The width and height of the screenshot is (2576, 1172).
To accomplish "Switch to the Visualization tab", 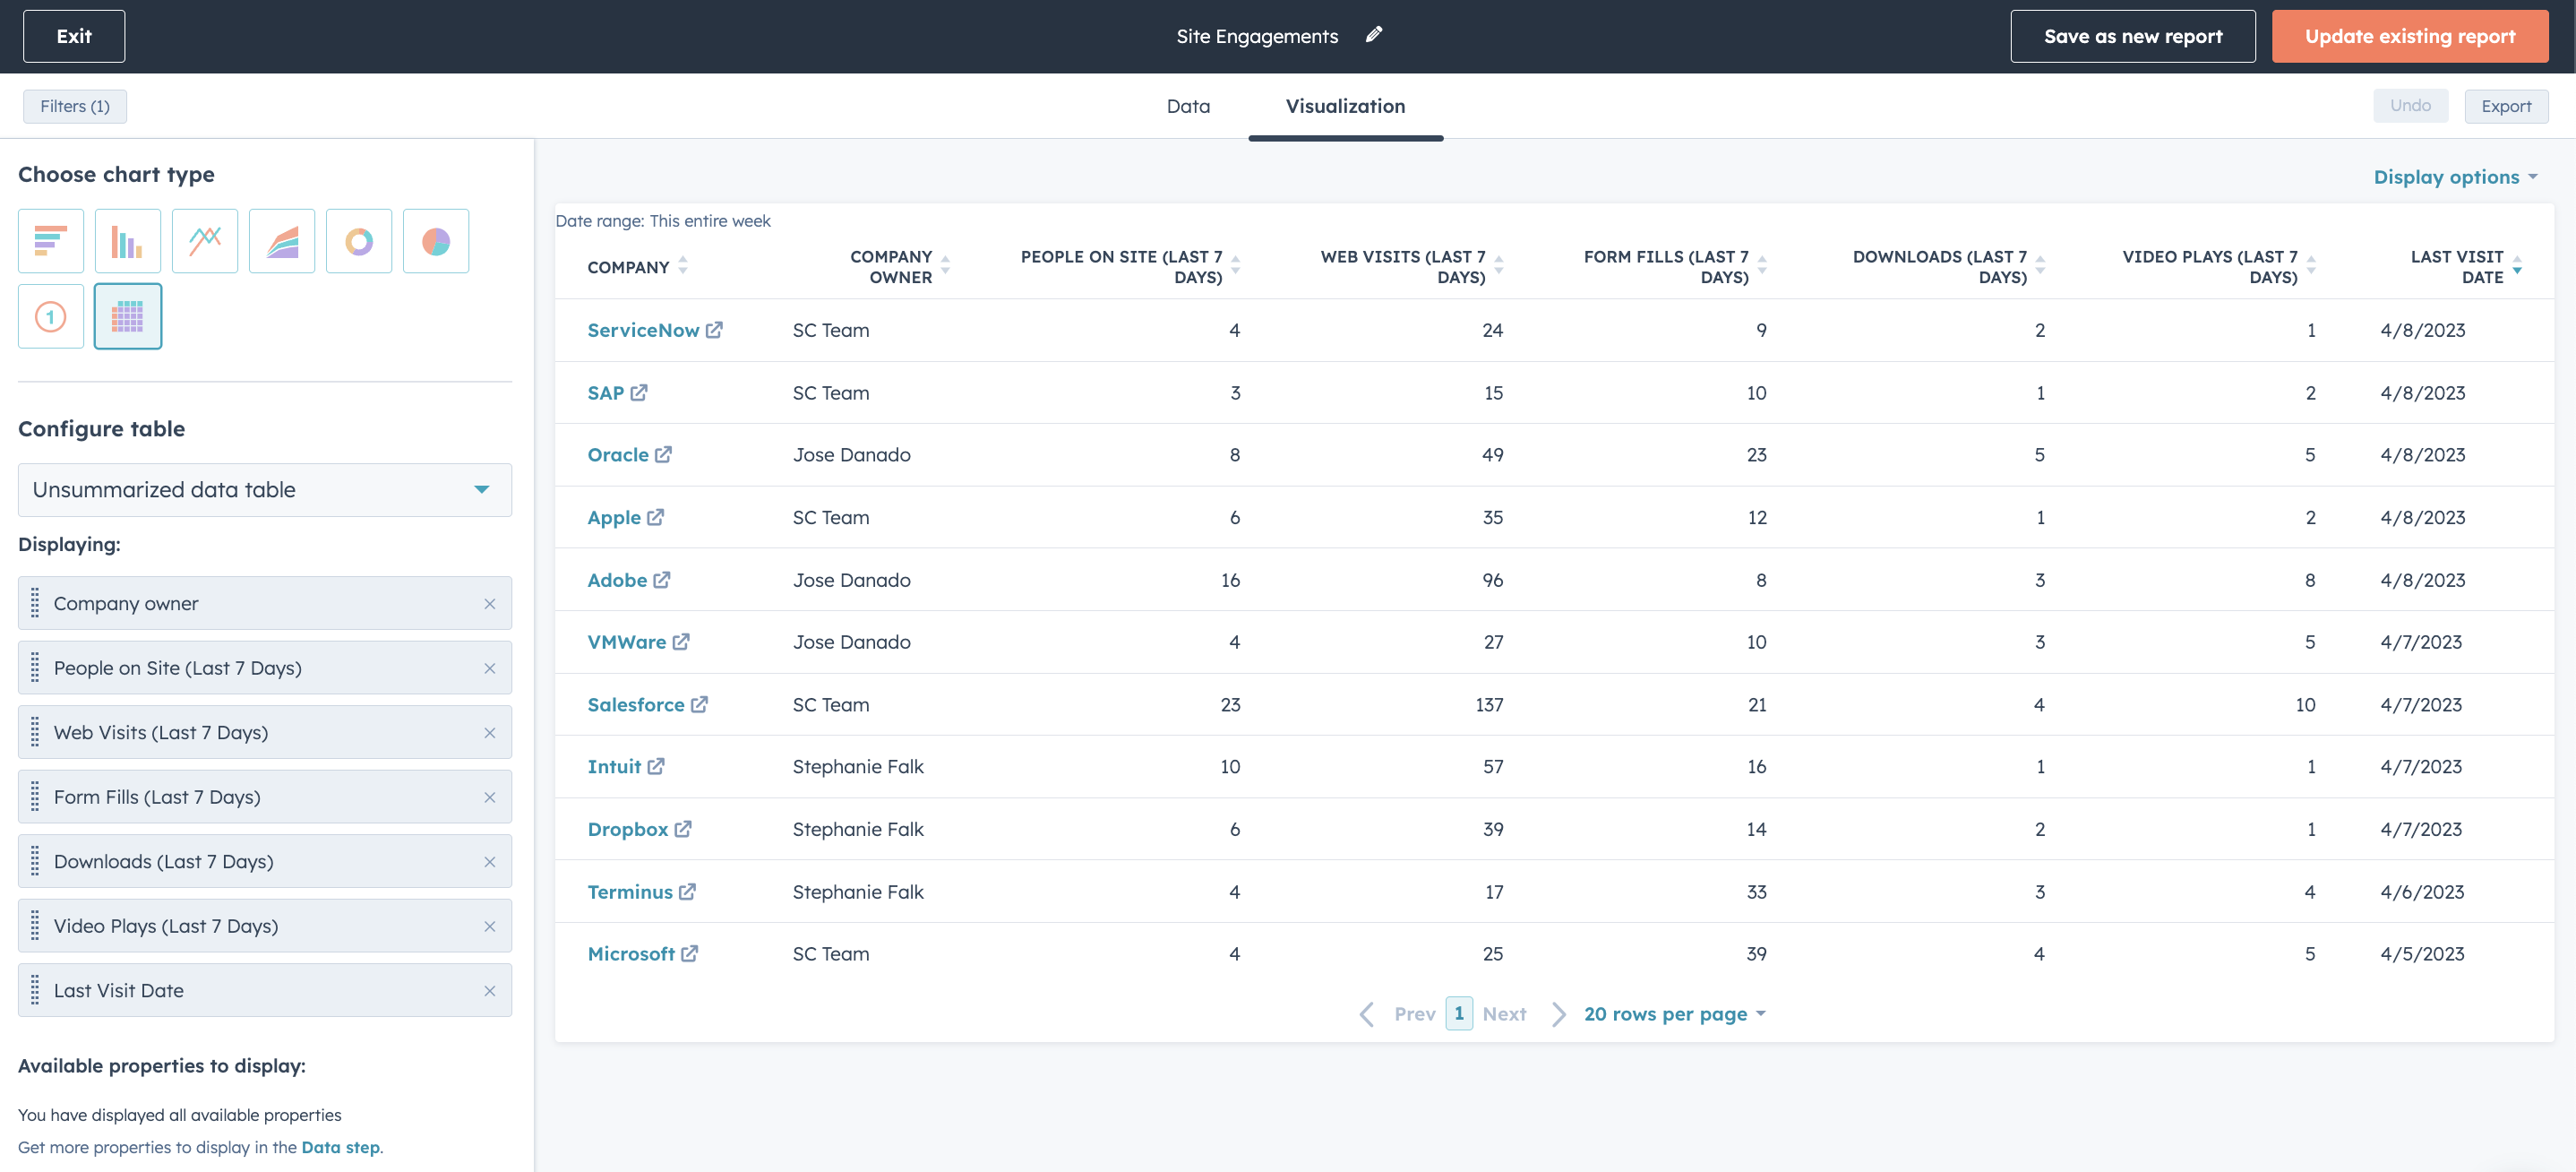I will click(1345, 106).
